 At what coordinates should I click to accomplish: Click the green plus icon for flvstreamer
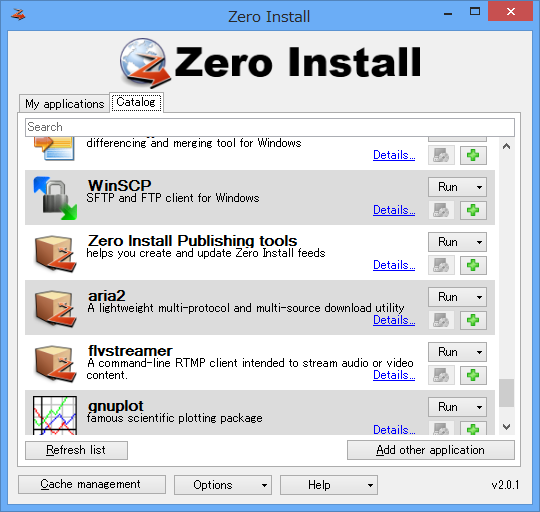coord(473,375)
